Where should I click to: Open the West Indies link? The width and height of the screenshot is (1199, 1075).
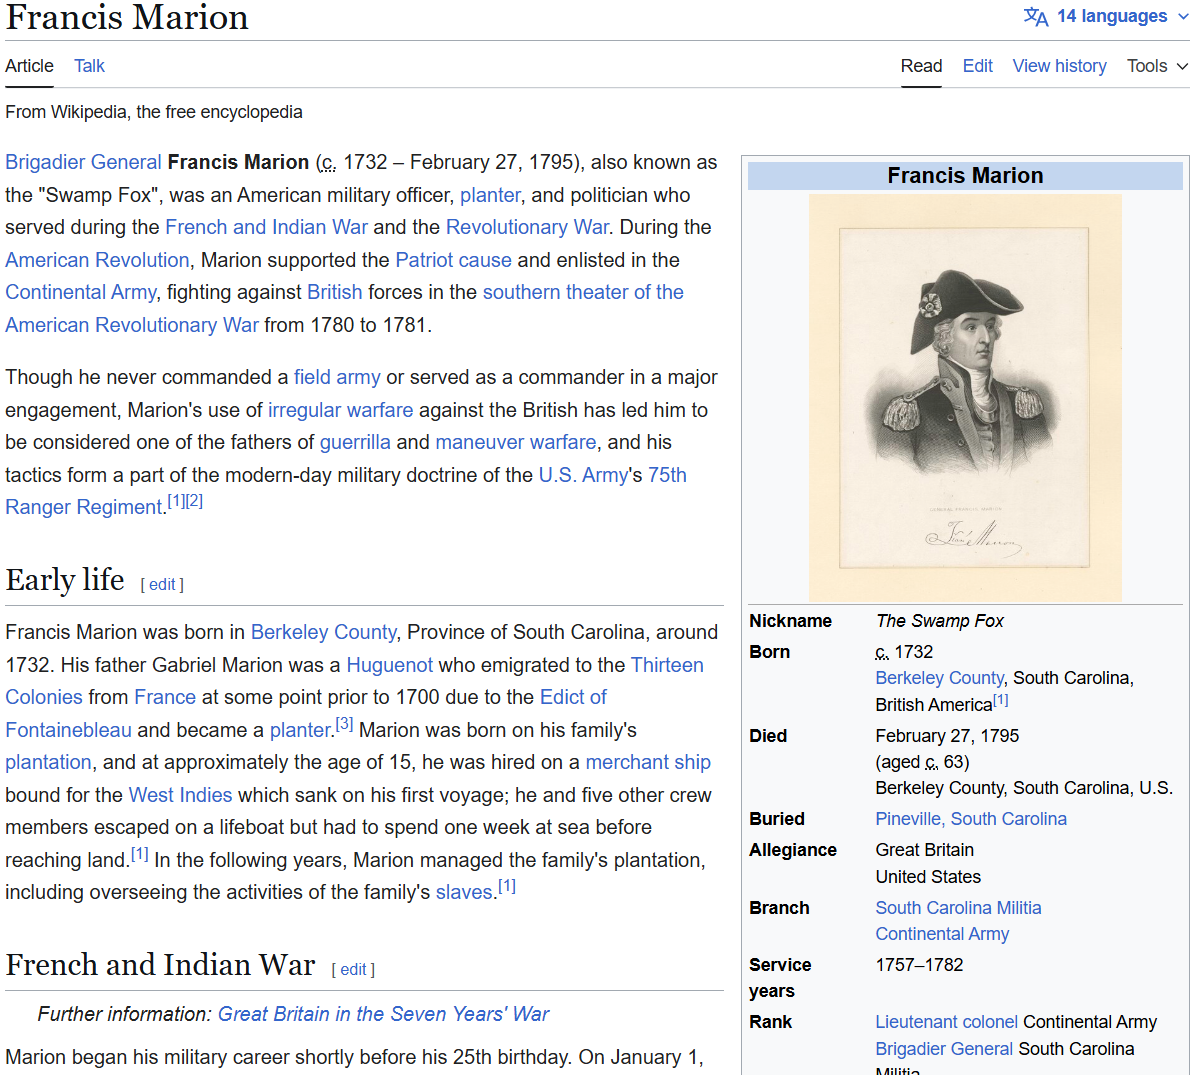tap(180, 796)
